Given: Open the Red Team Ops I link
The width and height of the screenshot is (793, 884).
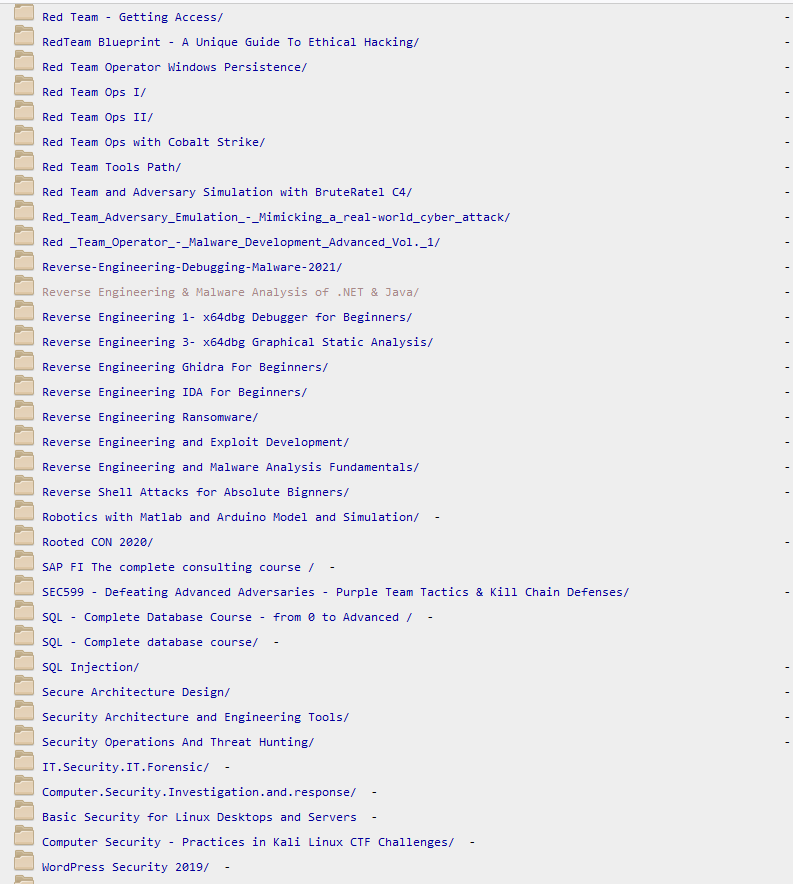Looking at the screenshot, I should 94,92.
